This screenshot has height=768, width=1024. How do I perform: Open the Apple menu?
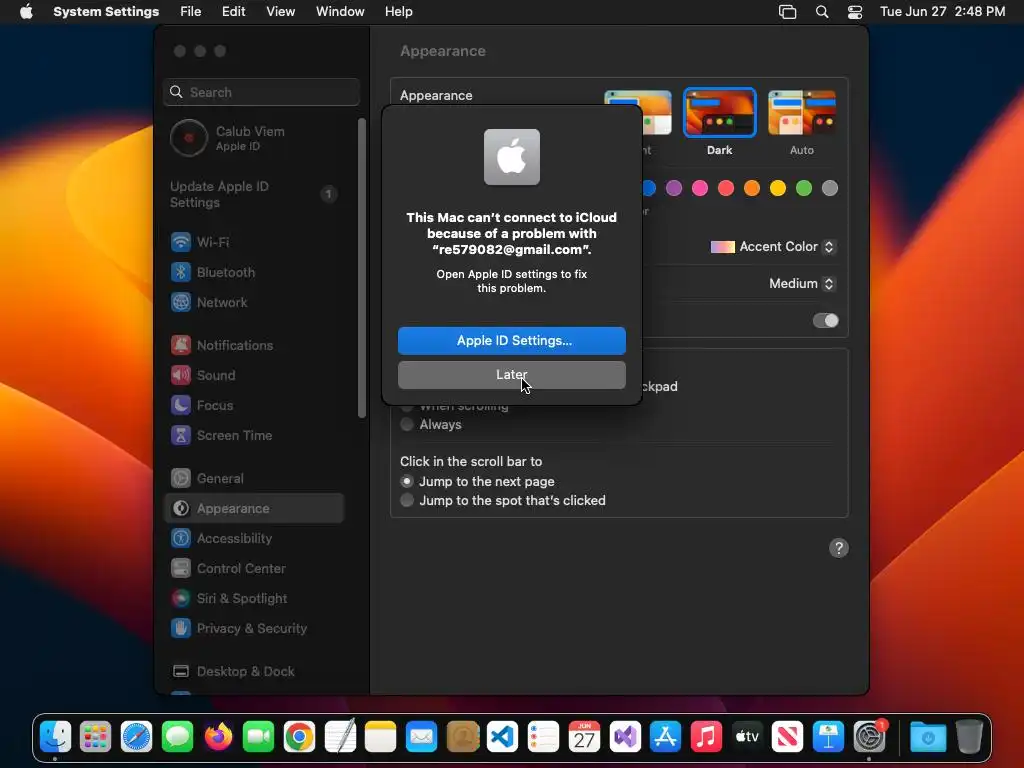pyautogui.click(x=26, y=12)
